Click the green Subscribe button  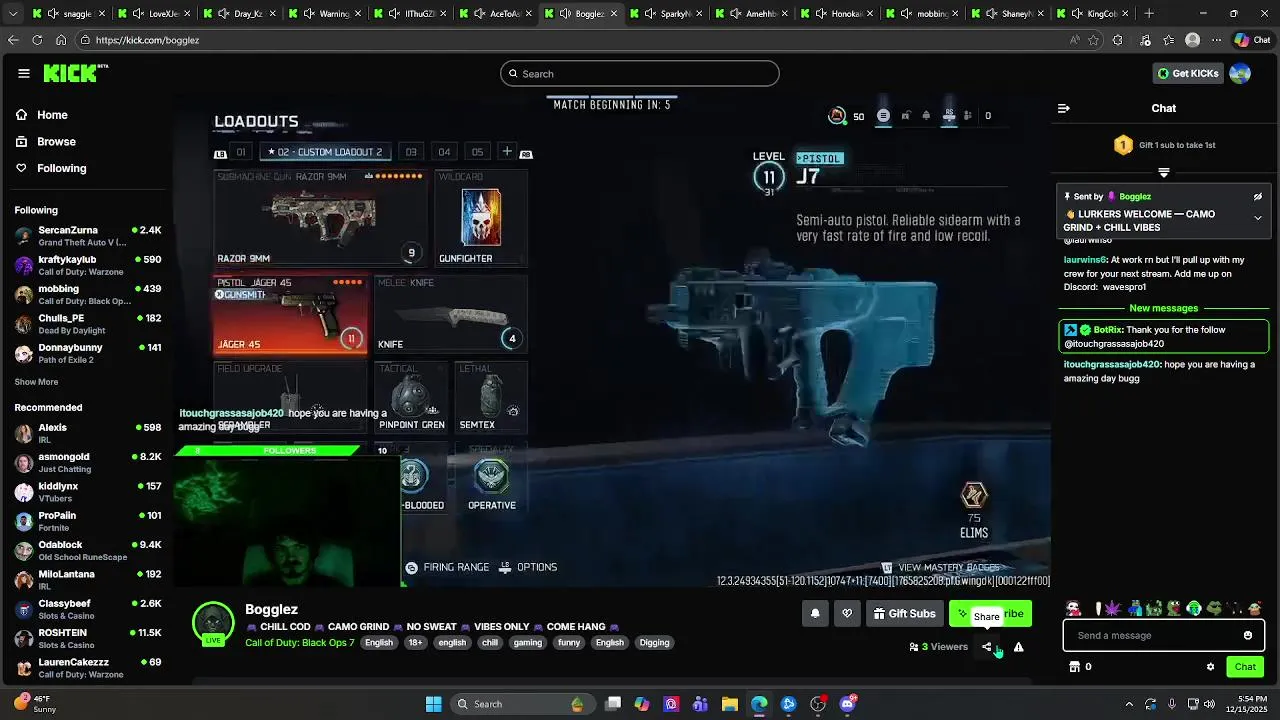point(990,614)
